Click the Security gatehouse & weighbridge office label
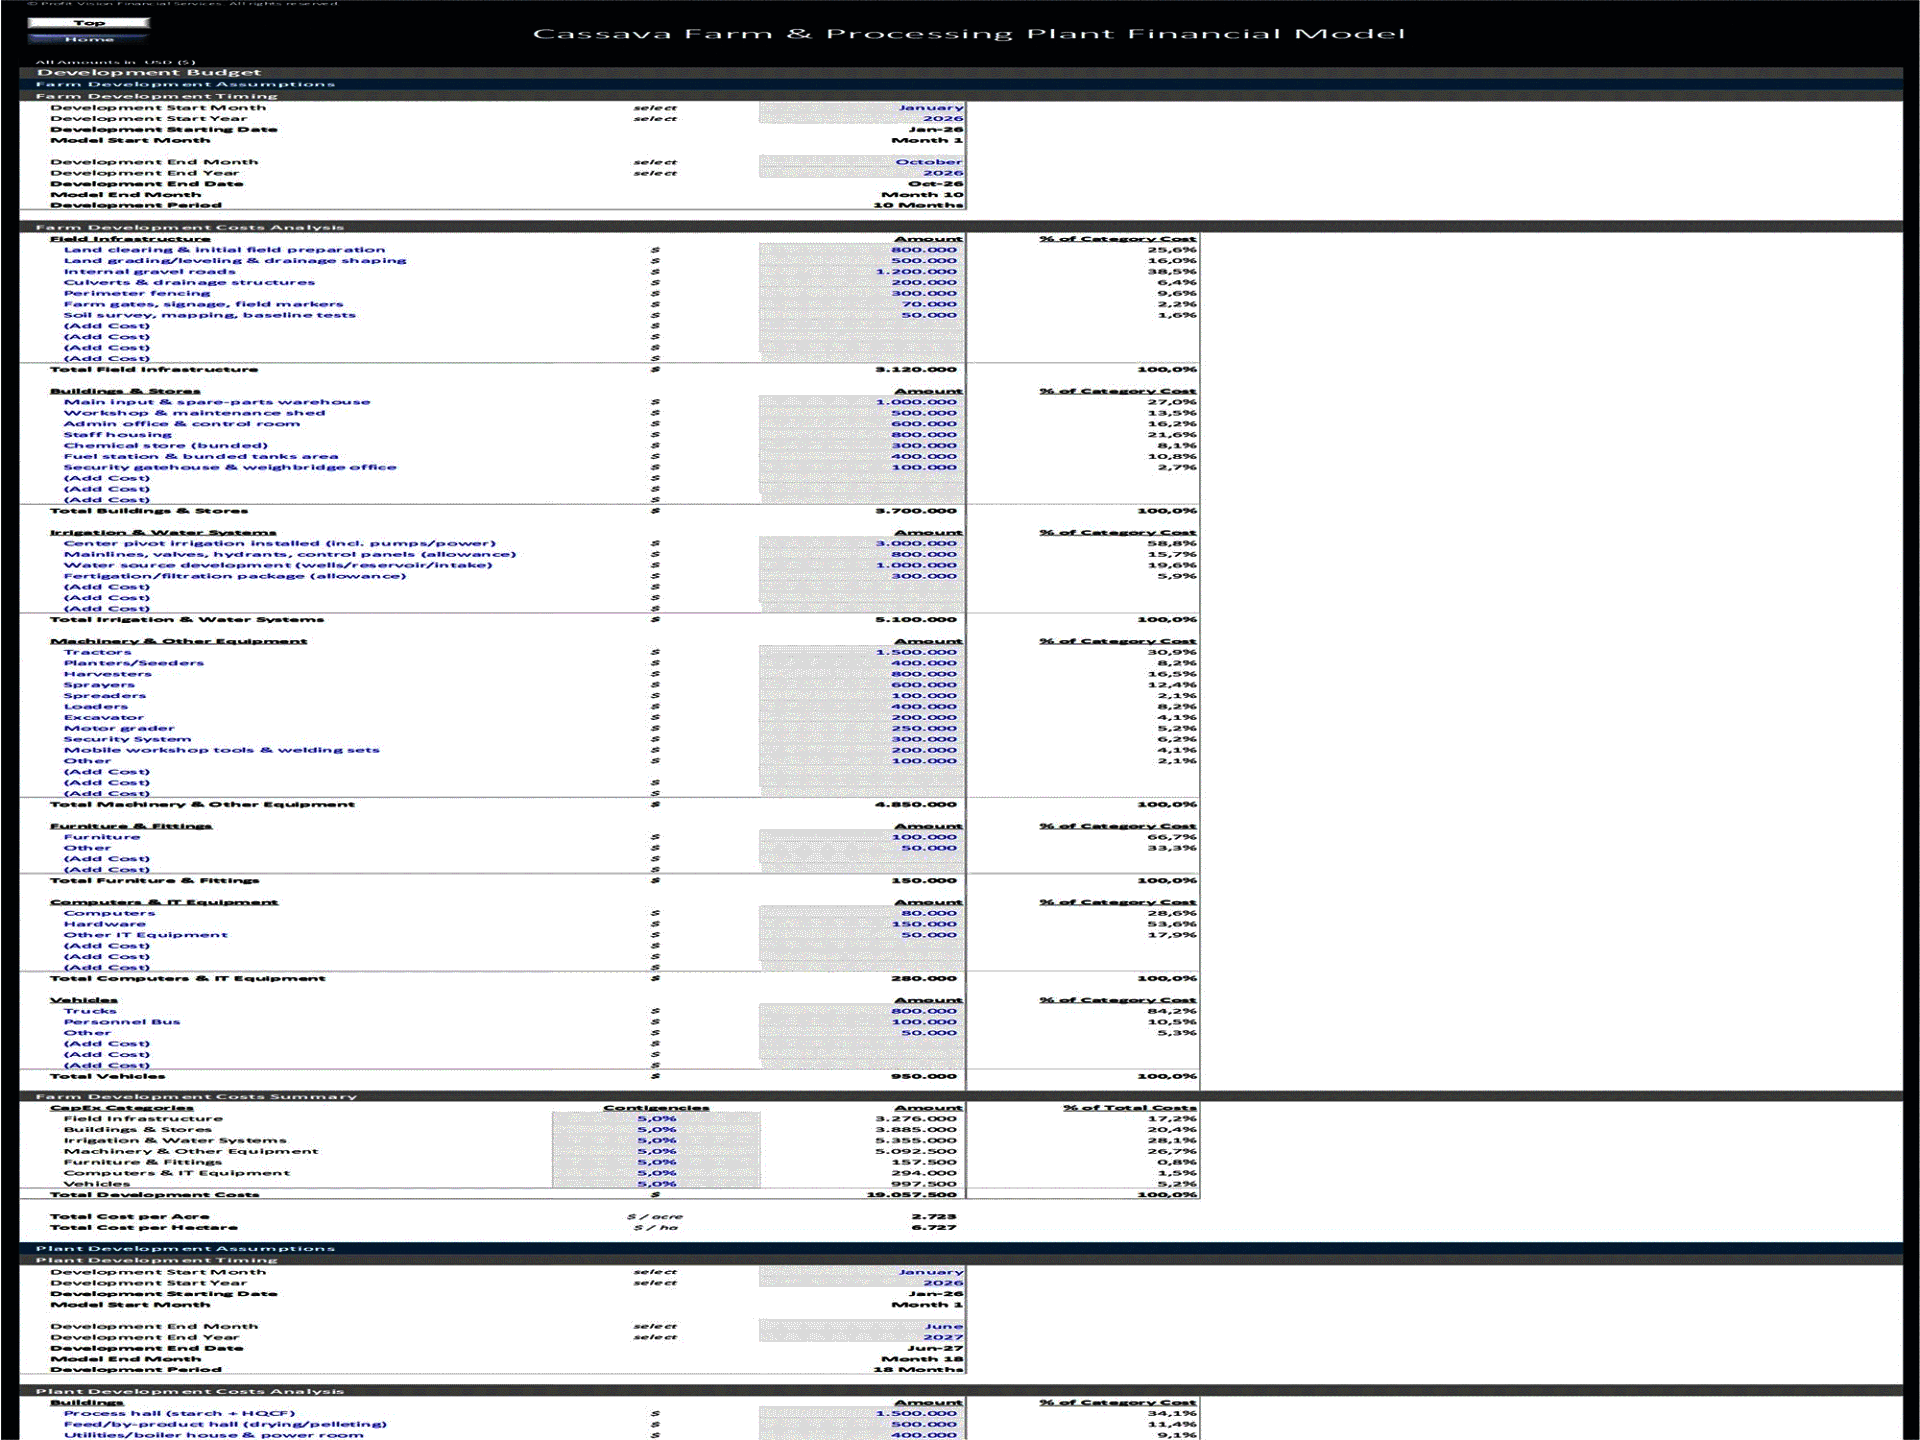Screen dimensions: 1920x1440 coord(230,467)
